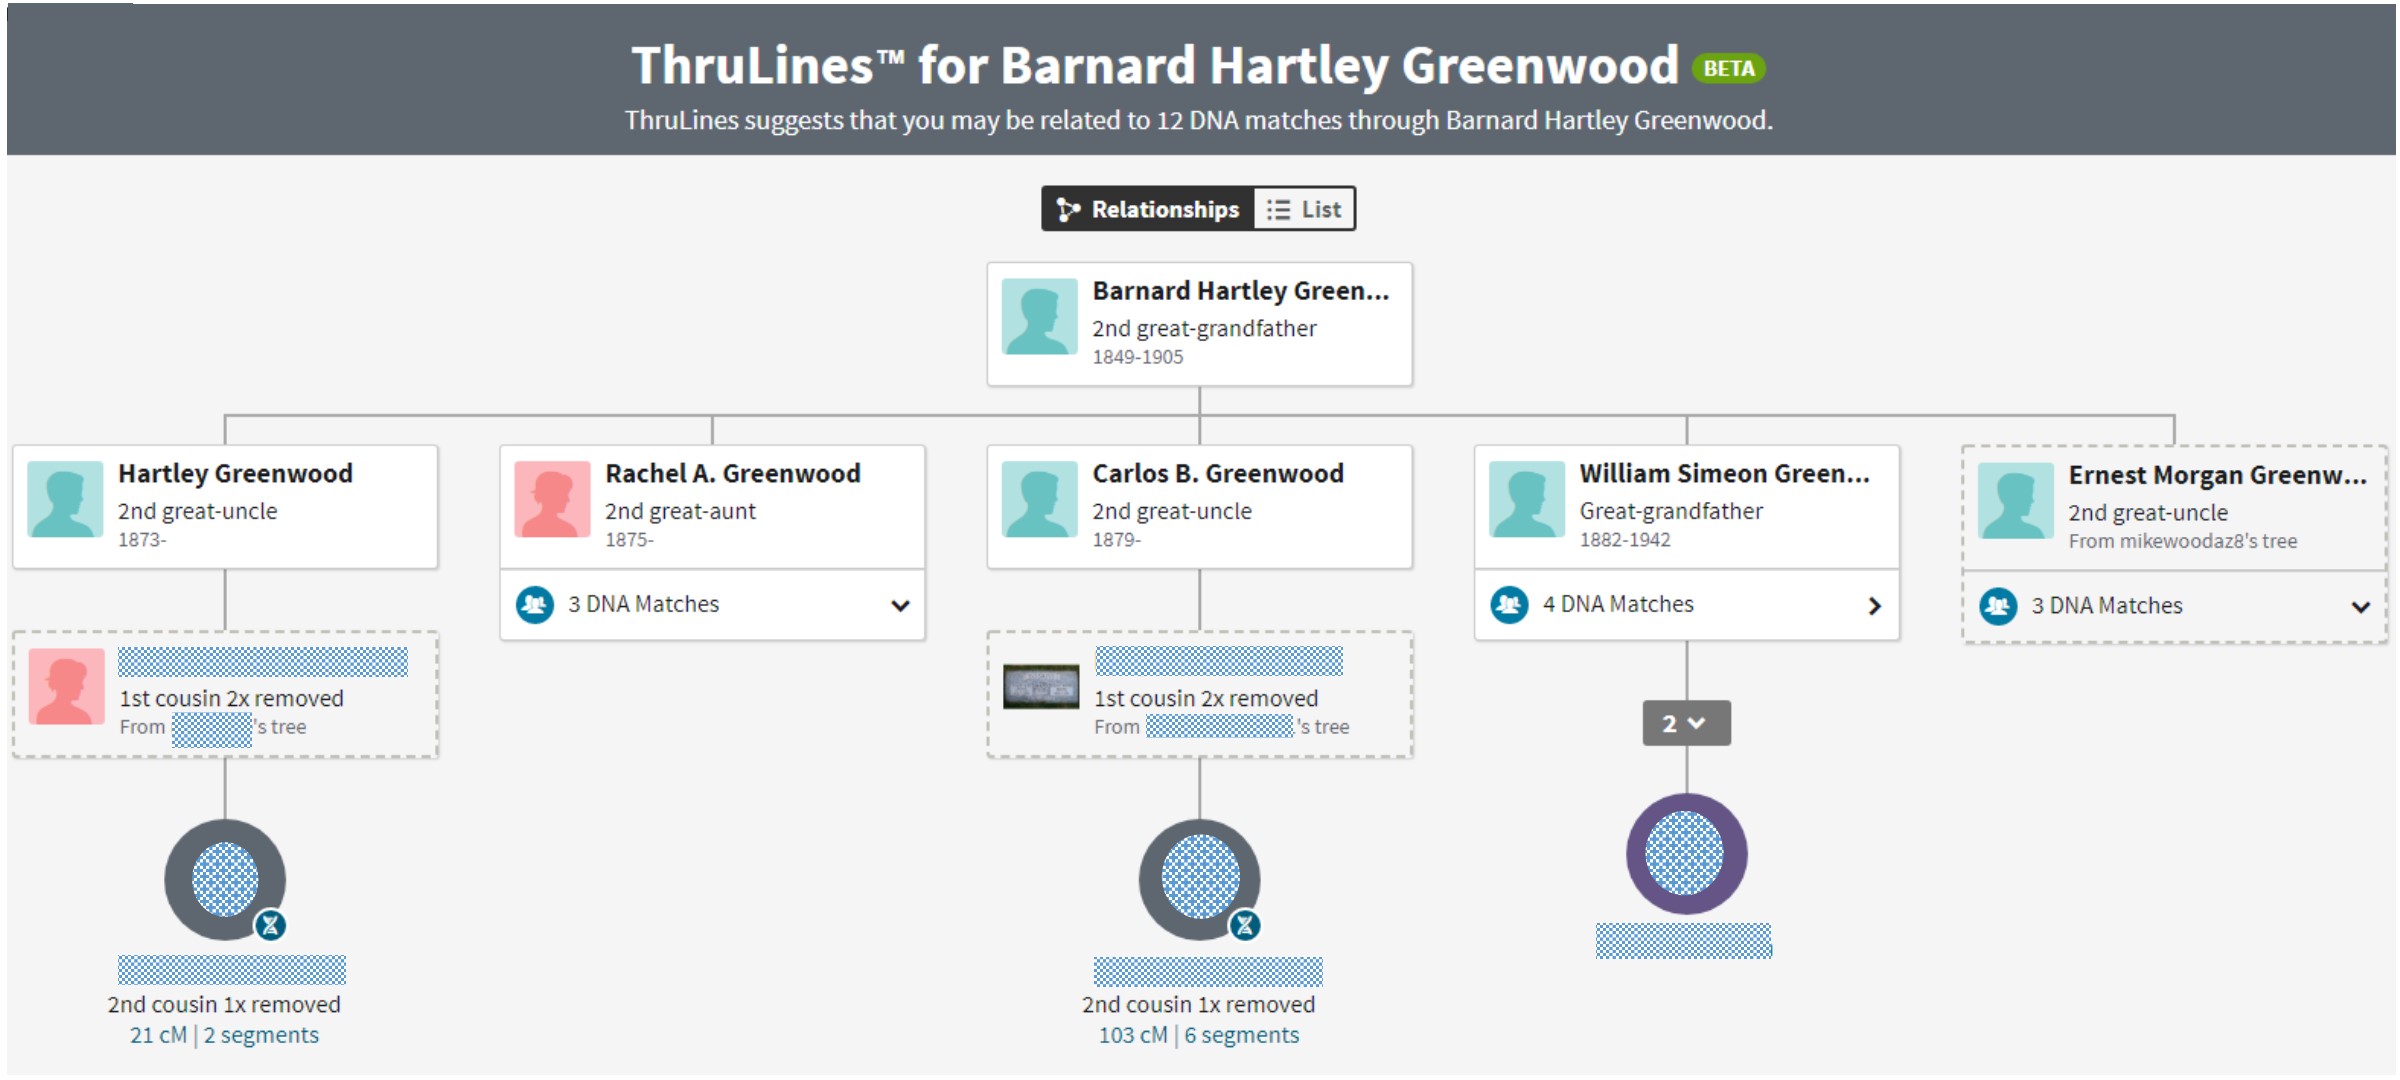
Task: Click the BETA badge in the header
Action: tap(1729, 68)
